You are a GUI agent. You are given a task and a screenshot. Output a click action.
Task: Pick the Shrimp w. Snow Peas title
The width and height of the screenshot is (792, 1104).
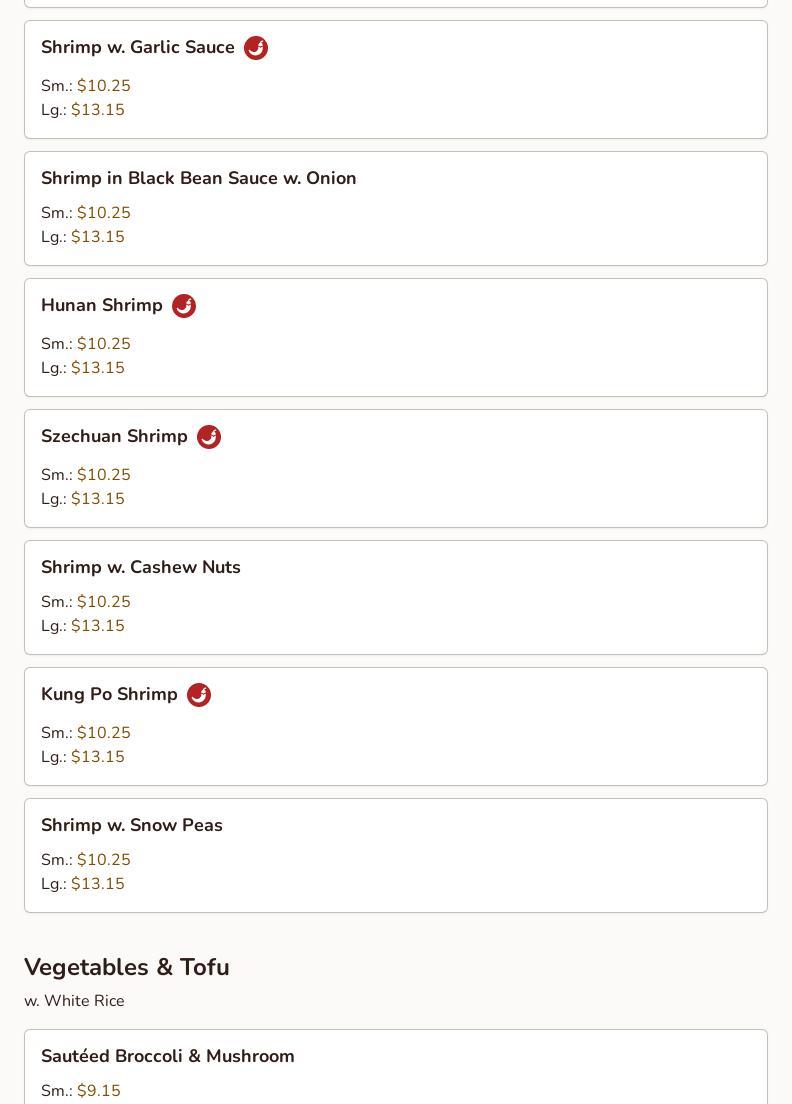click(x=132, y=825)
